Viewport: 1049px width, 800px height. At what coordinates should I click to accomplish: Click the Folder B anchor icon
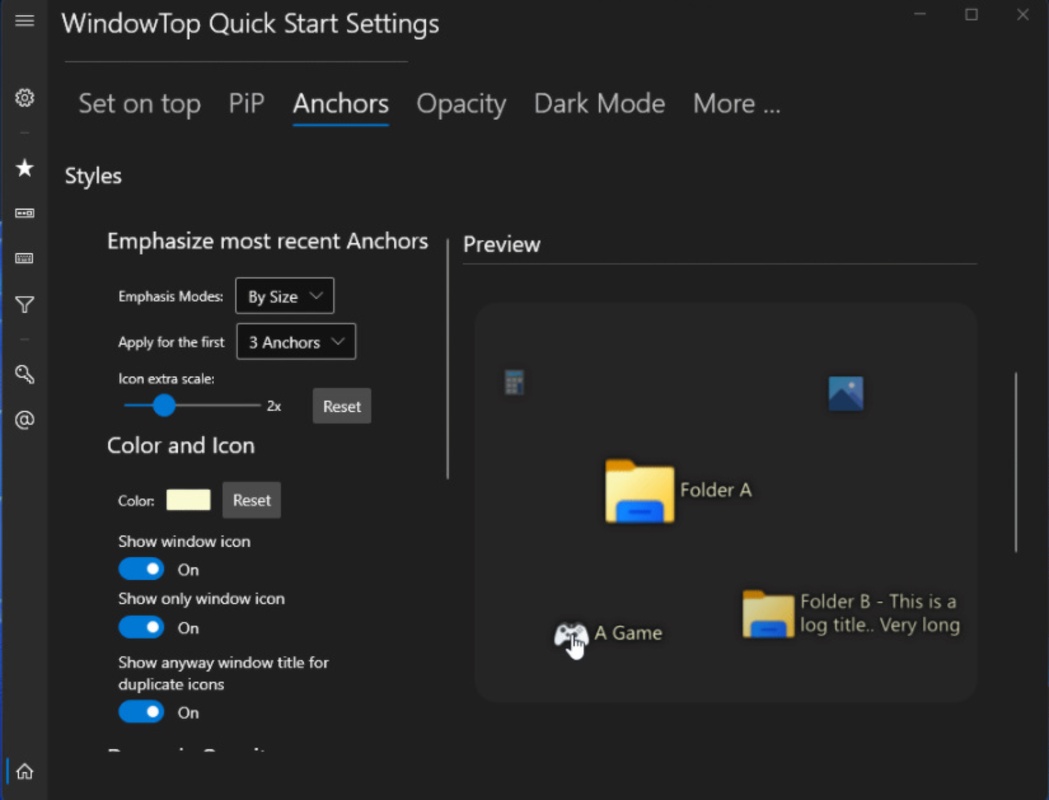click(768, 613)
